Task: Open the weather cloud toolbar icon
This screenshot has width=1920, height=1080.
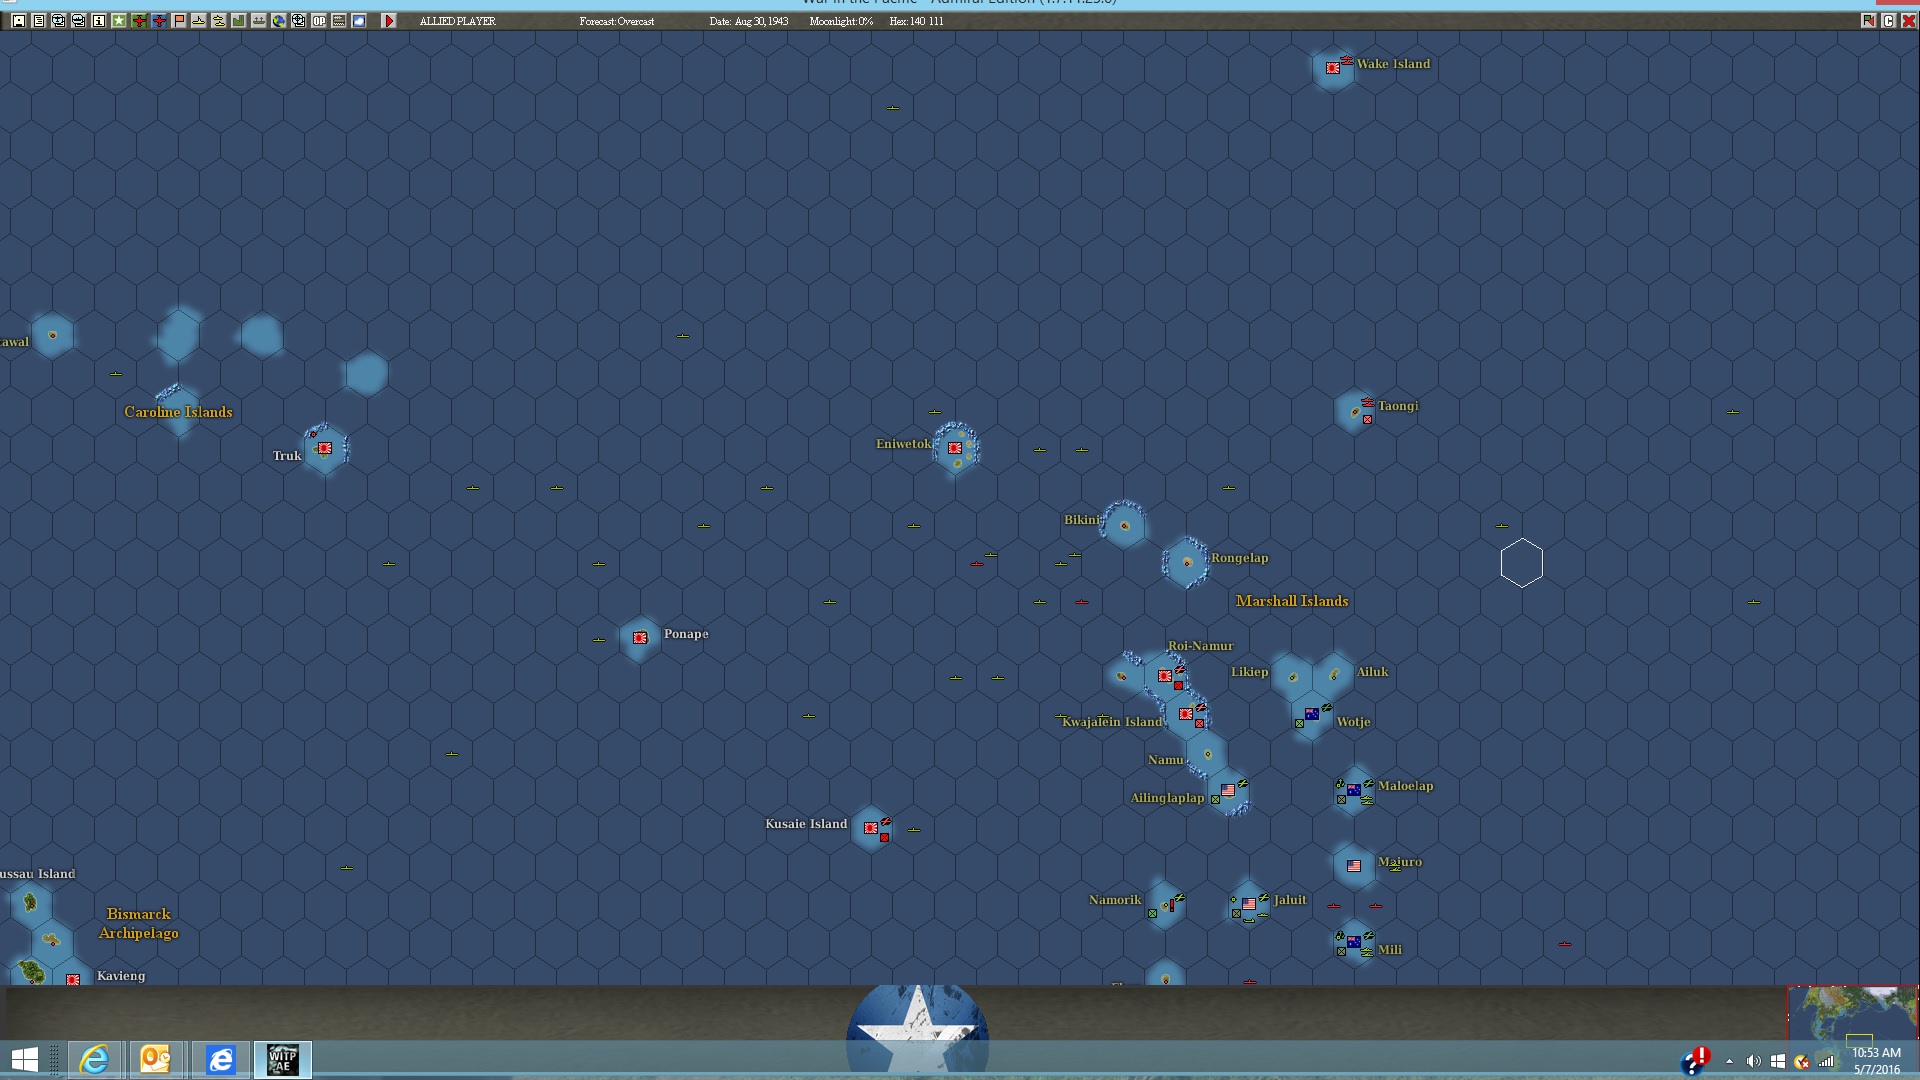Action: [x=359, y=21]
